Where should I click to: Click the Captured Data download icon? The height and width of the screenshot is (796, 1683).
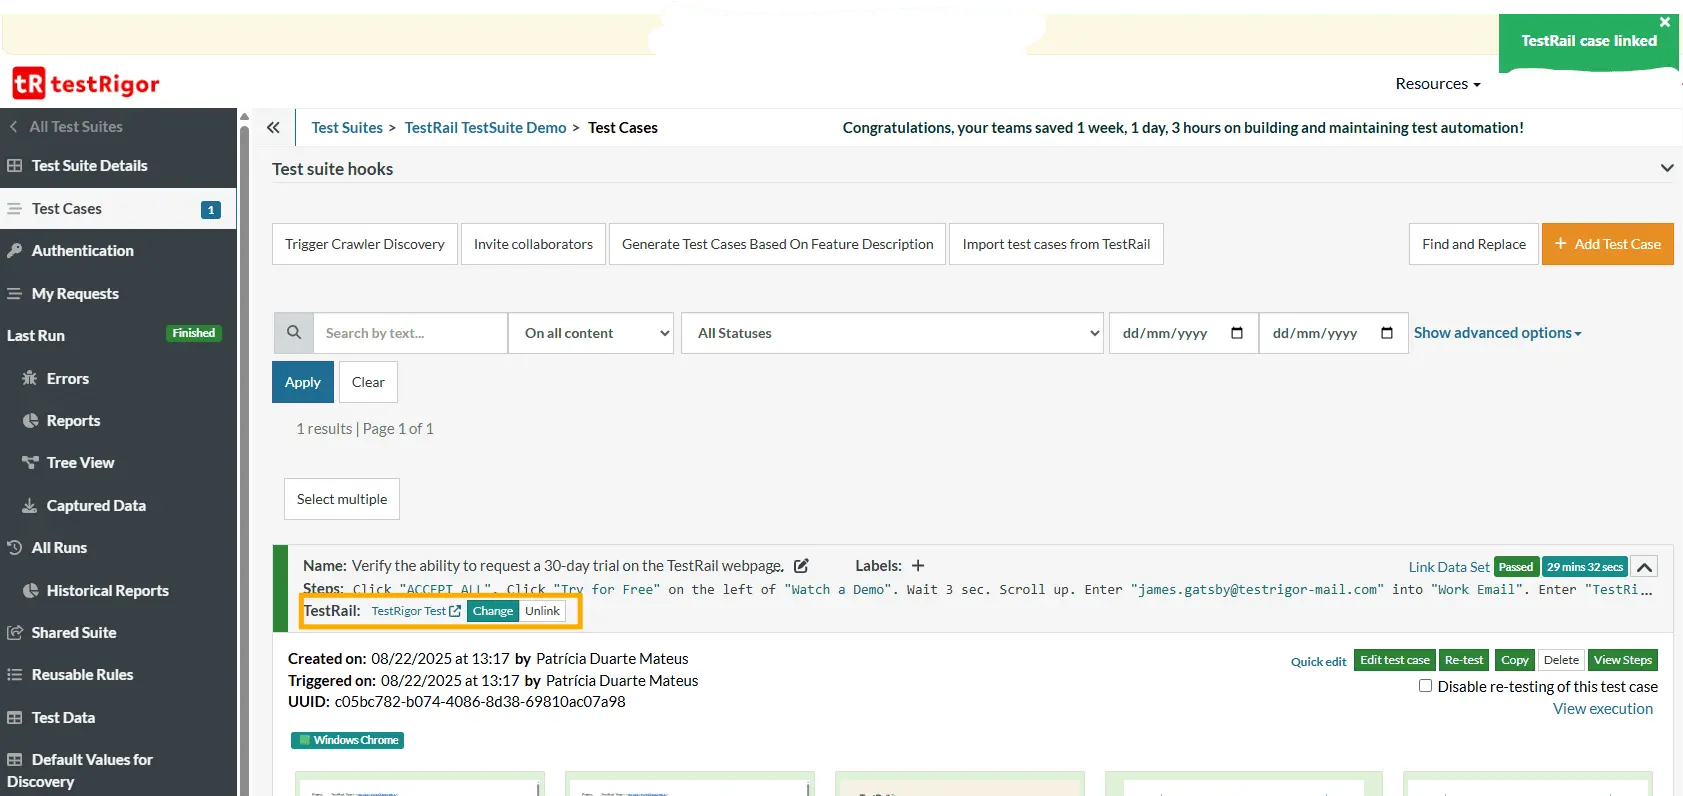[x=30, y=506]
